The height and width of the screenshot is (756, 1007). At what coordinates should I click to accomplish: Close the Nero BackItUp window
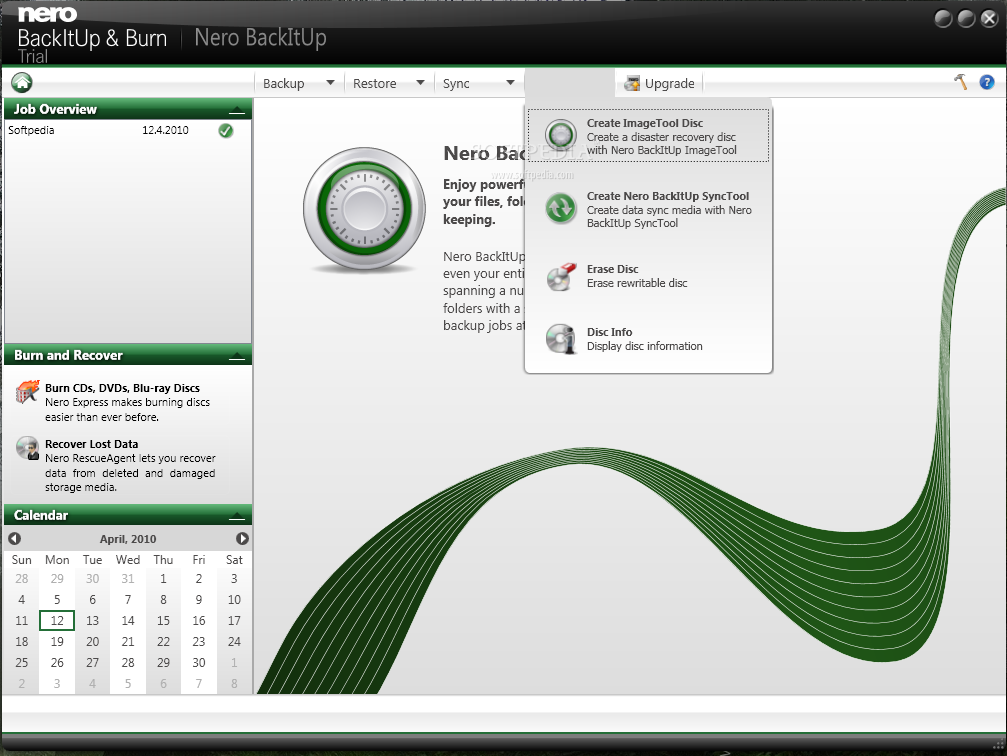(990, 19)
